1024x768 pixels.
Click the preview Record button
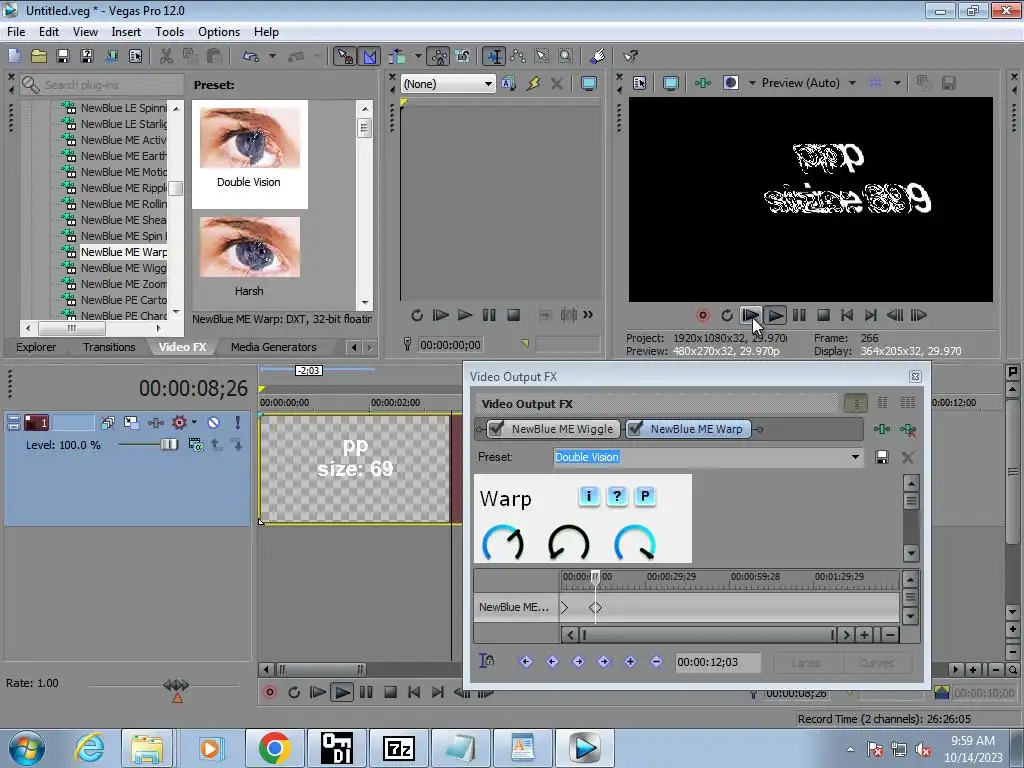click(703, 315)
